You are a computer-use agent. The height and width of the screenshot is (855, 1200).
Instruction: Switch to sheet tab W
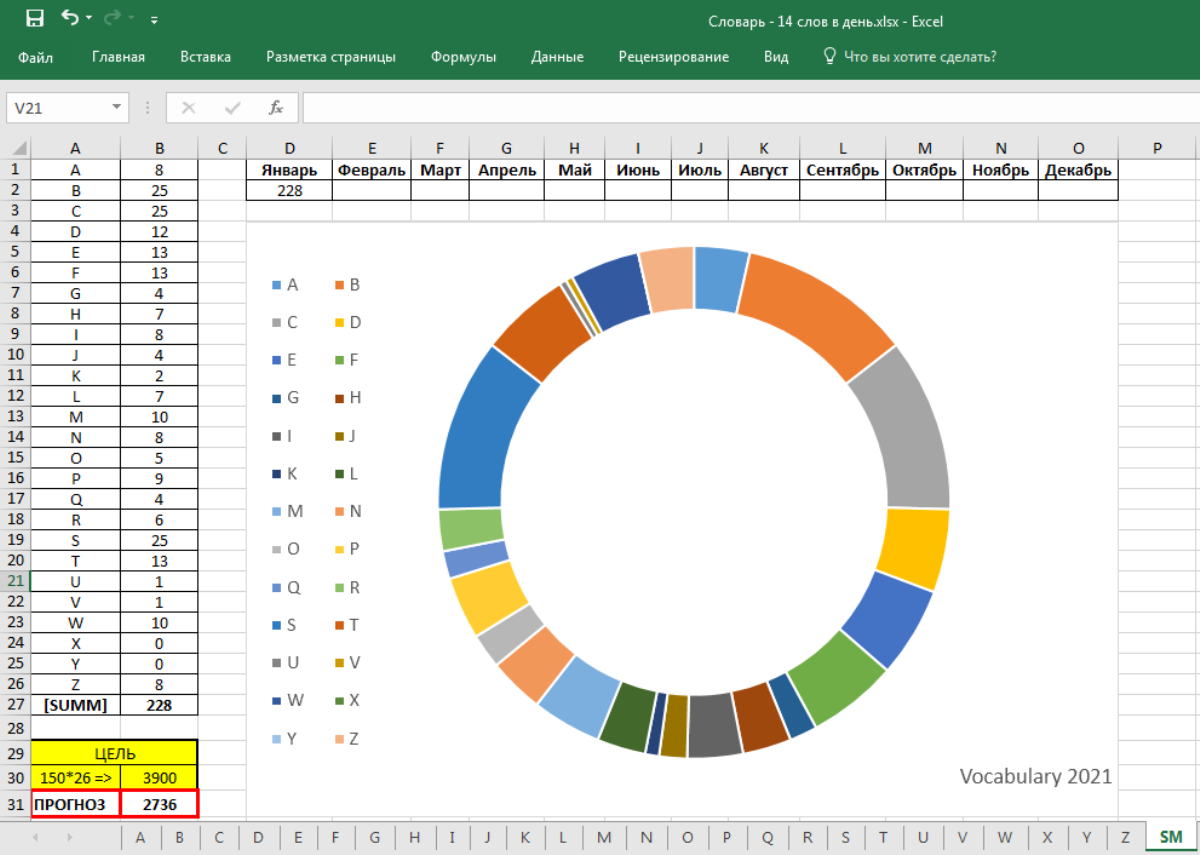[x=1005, y=837]
